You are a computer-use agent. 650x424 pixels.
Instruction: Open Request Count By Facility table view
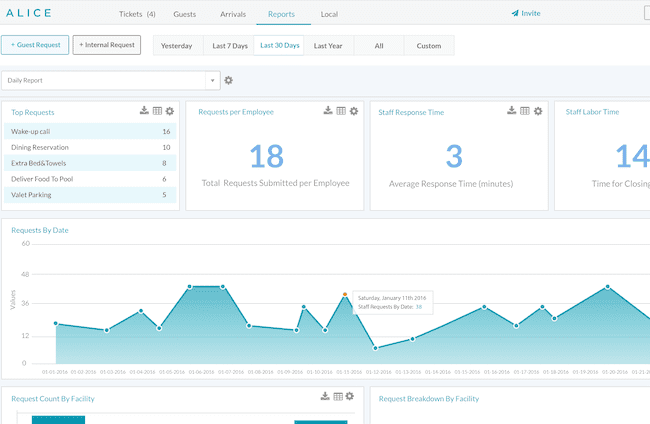pyautogui.click(x=338, y=397)
